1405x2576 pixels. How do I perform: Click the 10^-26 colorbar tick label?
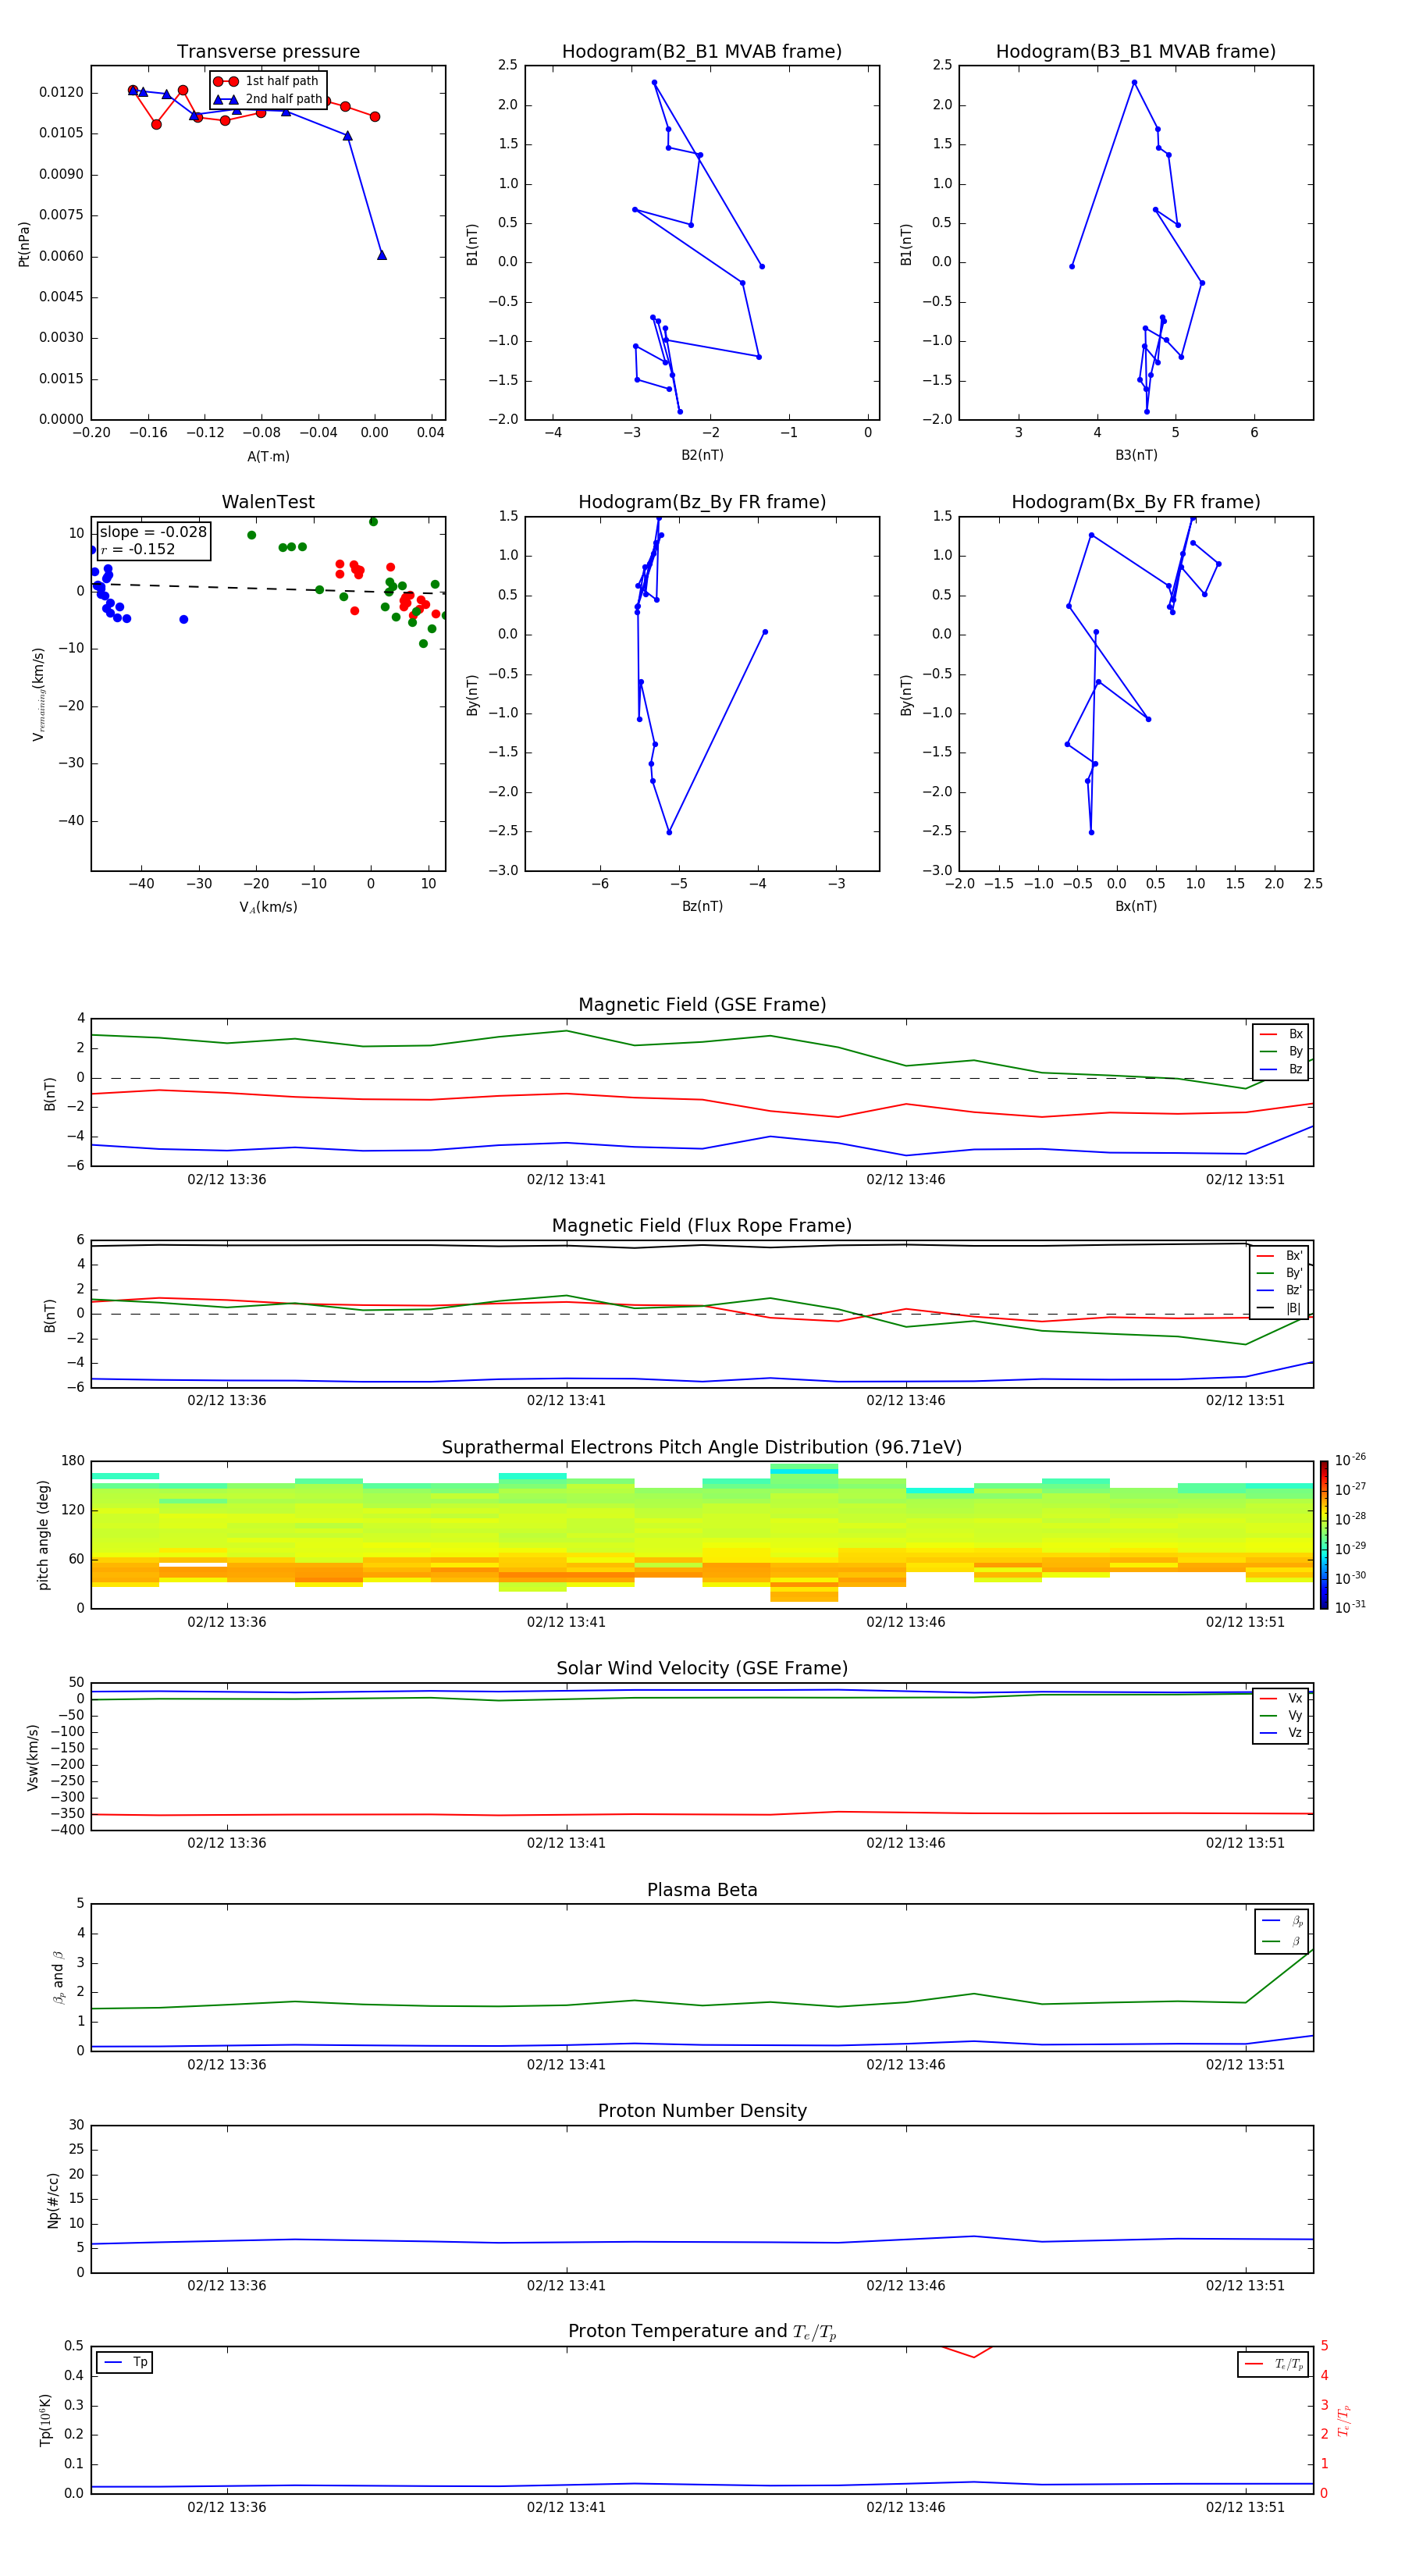(1349, 1460)
